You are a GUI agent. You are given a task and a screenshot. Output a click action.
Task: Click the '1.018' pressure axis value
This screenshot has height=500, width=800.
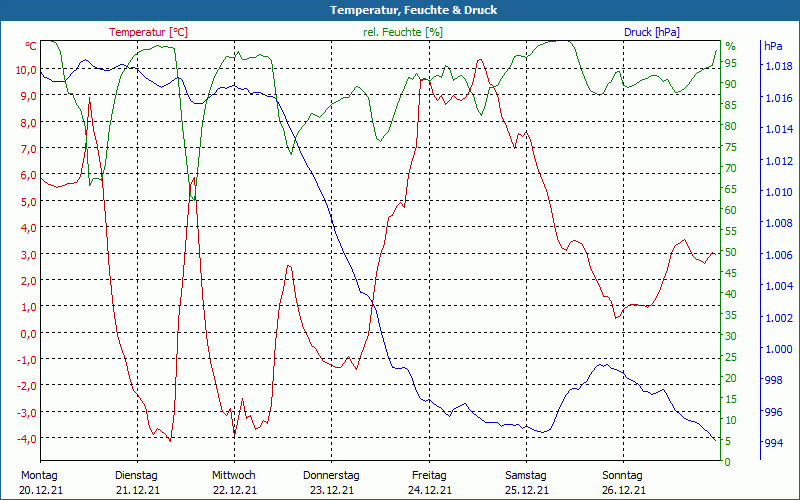[779, 66]
